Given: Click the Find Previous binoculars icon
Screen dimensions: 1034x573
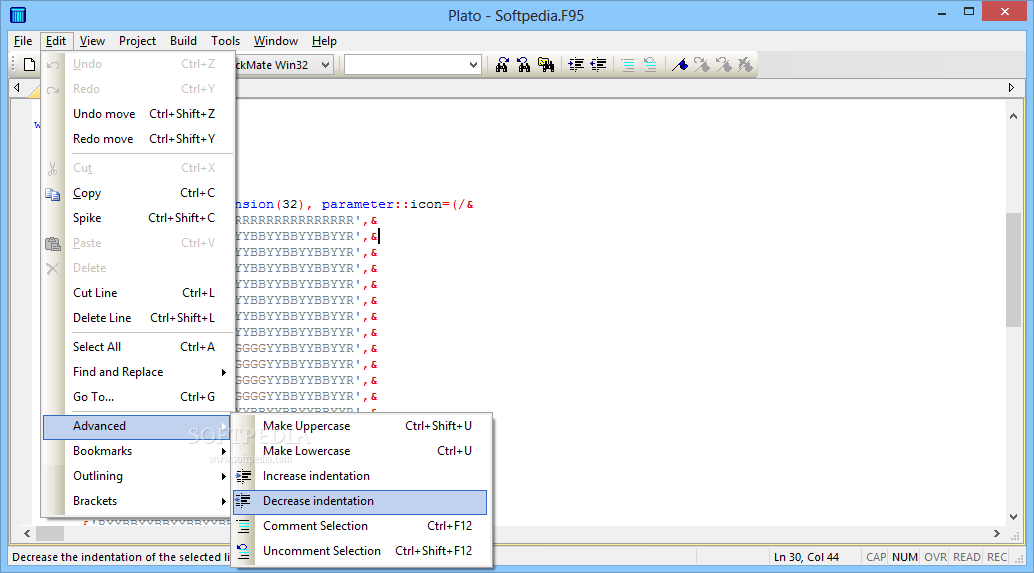Looking at the screenshot, I should (524, 65).
